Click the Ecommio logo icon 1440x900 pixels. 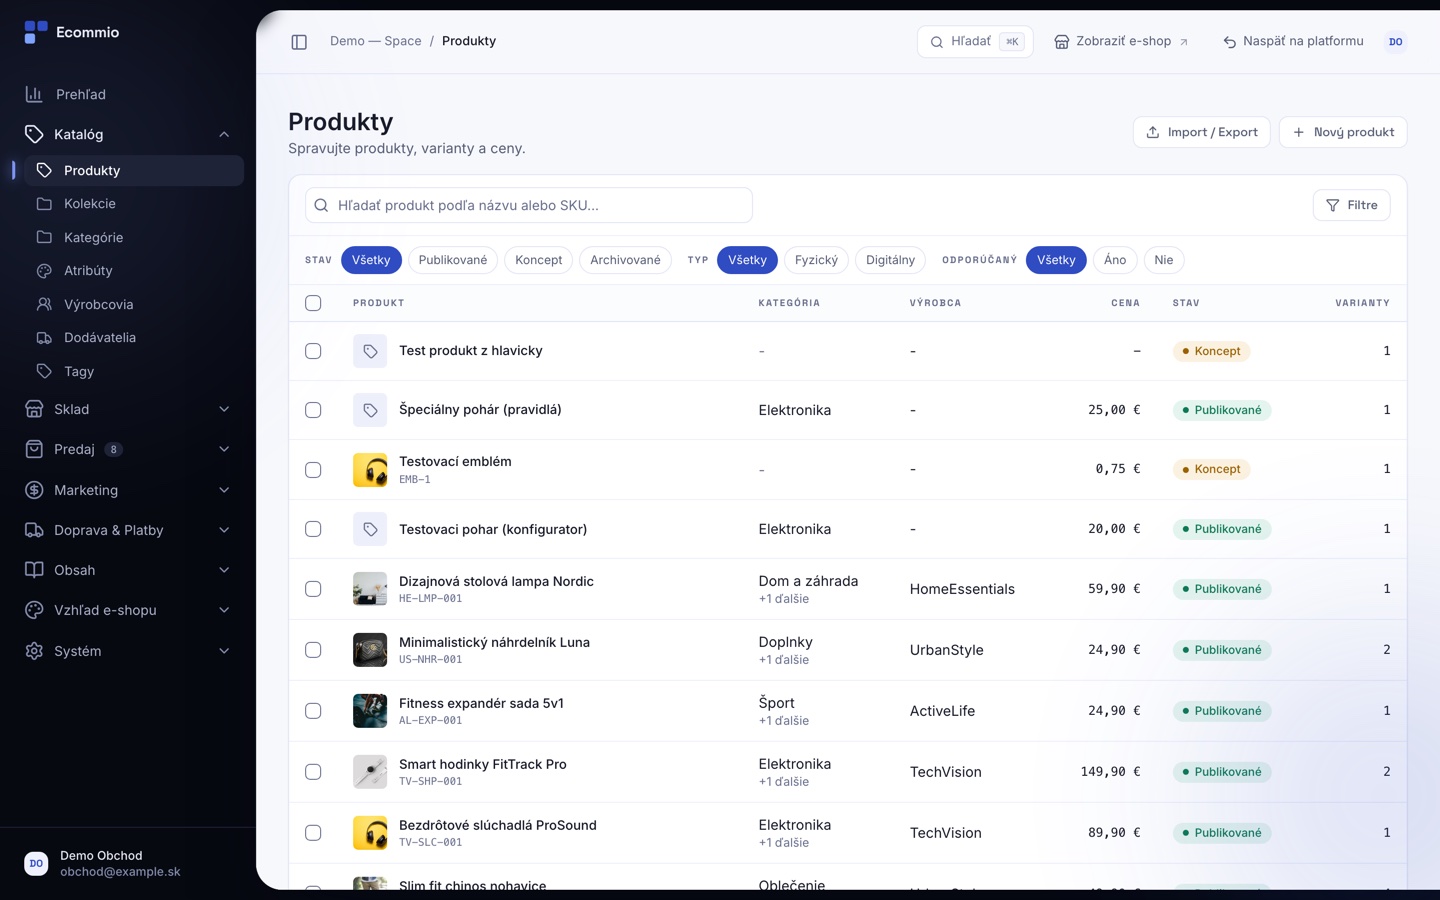(35, 32)
